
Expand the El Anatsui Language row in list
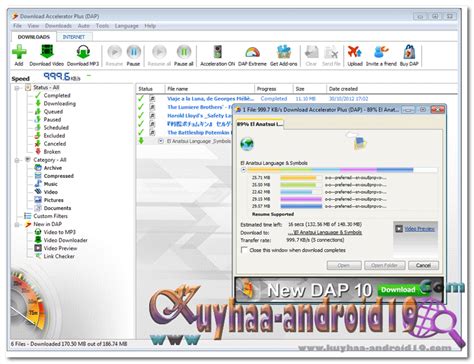(161, 141)
